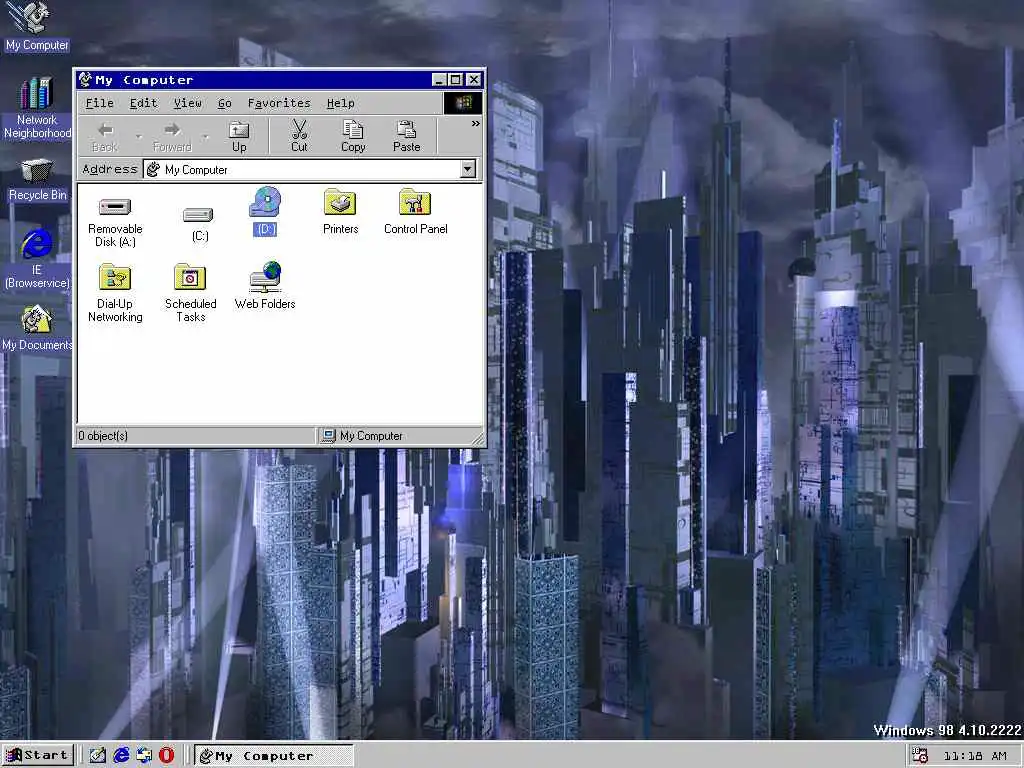Image resolution: width=1024 pixels, height=768 pixels.
Task: Select the Recycle Bin desktop icon
Action: pos(37,180)
